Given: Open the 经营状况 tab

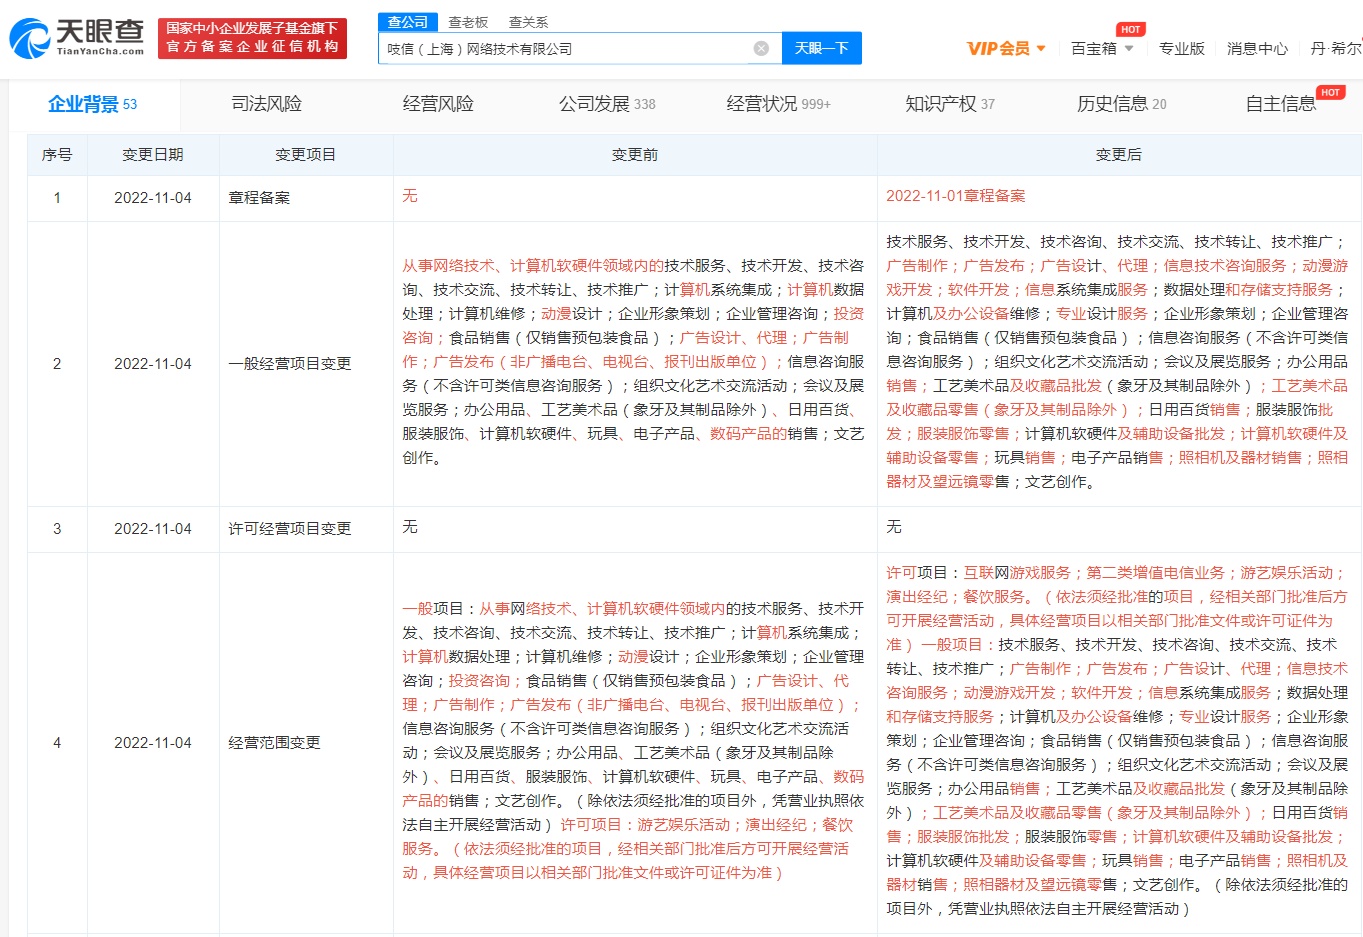Looking at the screenshot, I should (778, 104).
